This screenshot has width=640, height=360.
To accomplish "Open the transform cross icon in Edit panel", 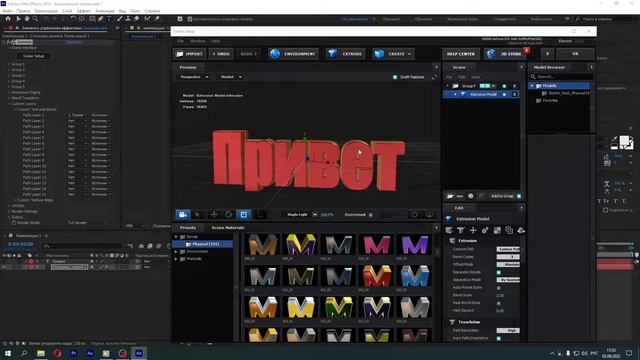I will pos(473,231).
